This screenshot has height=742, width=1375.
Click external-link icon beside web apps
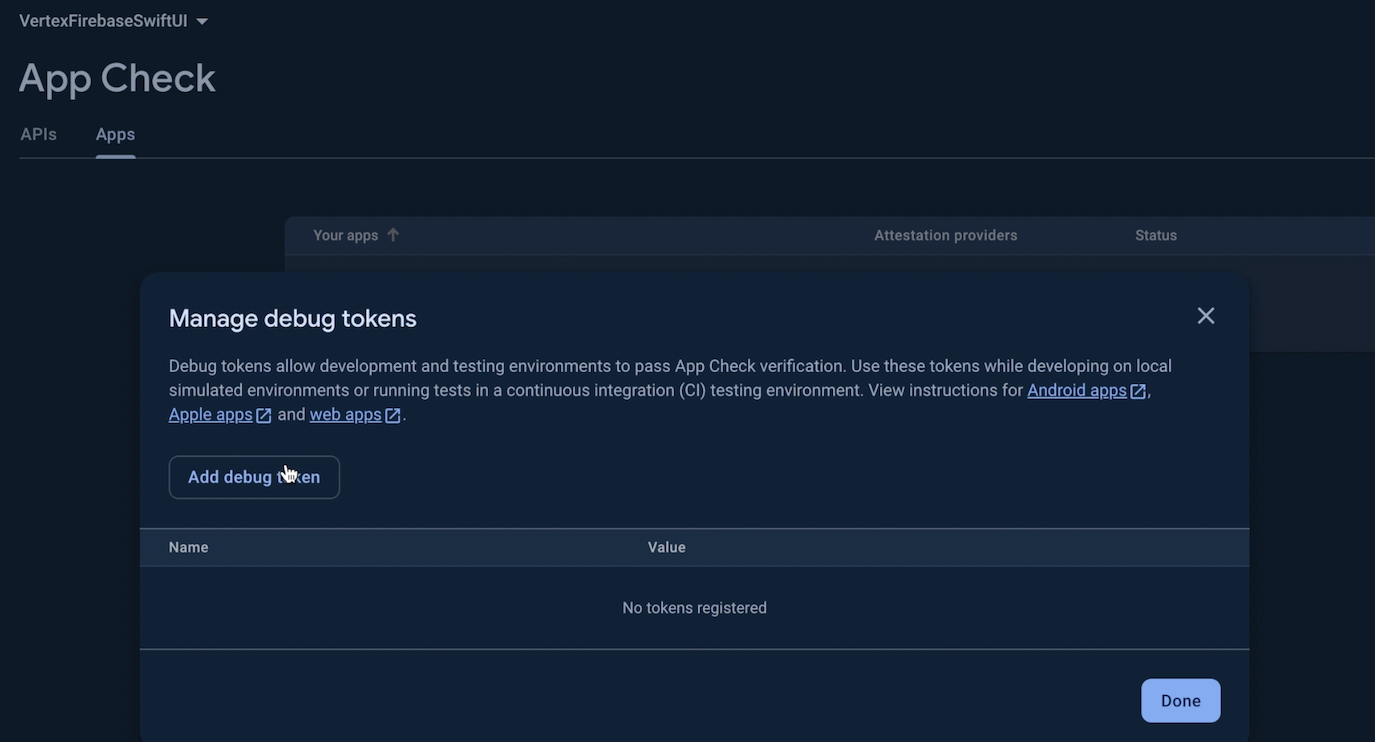(393, 415)
